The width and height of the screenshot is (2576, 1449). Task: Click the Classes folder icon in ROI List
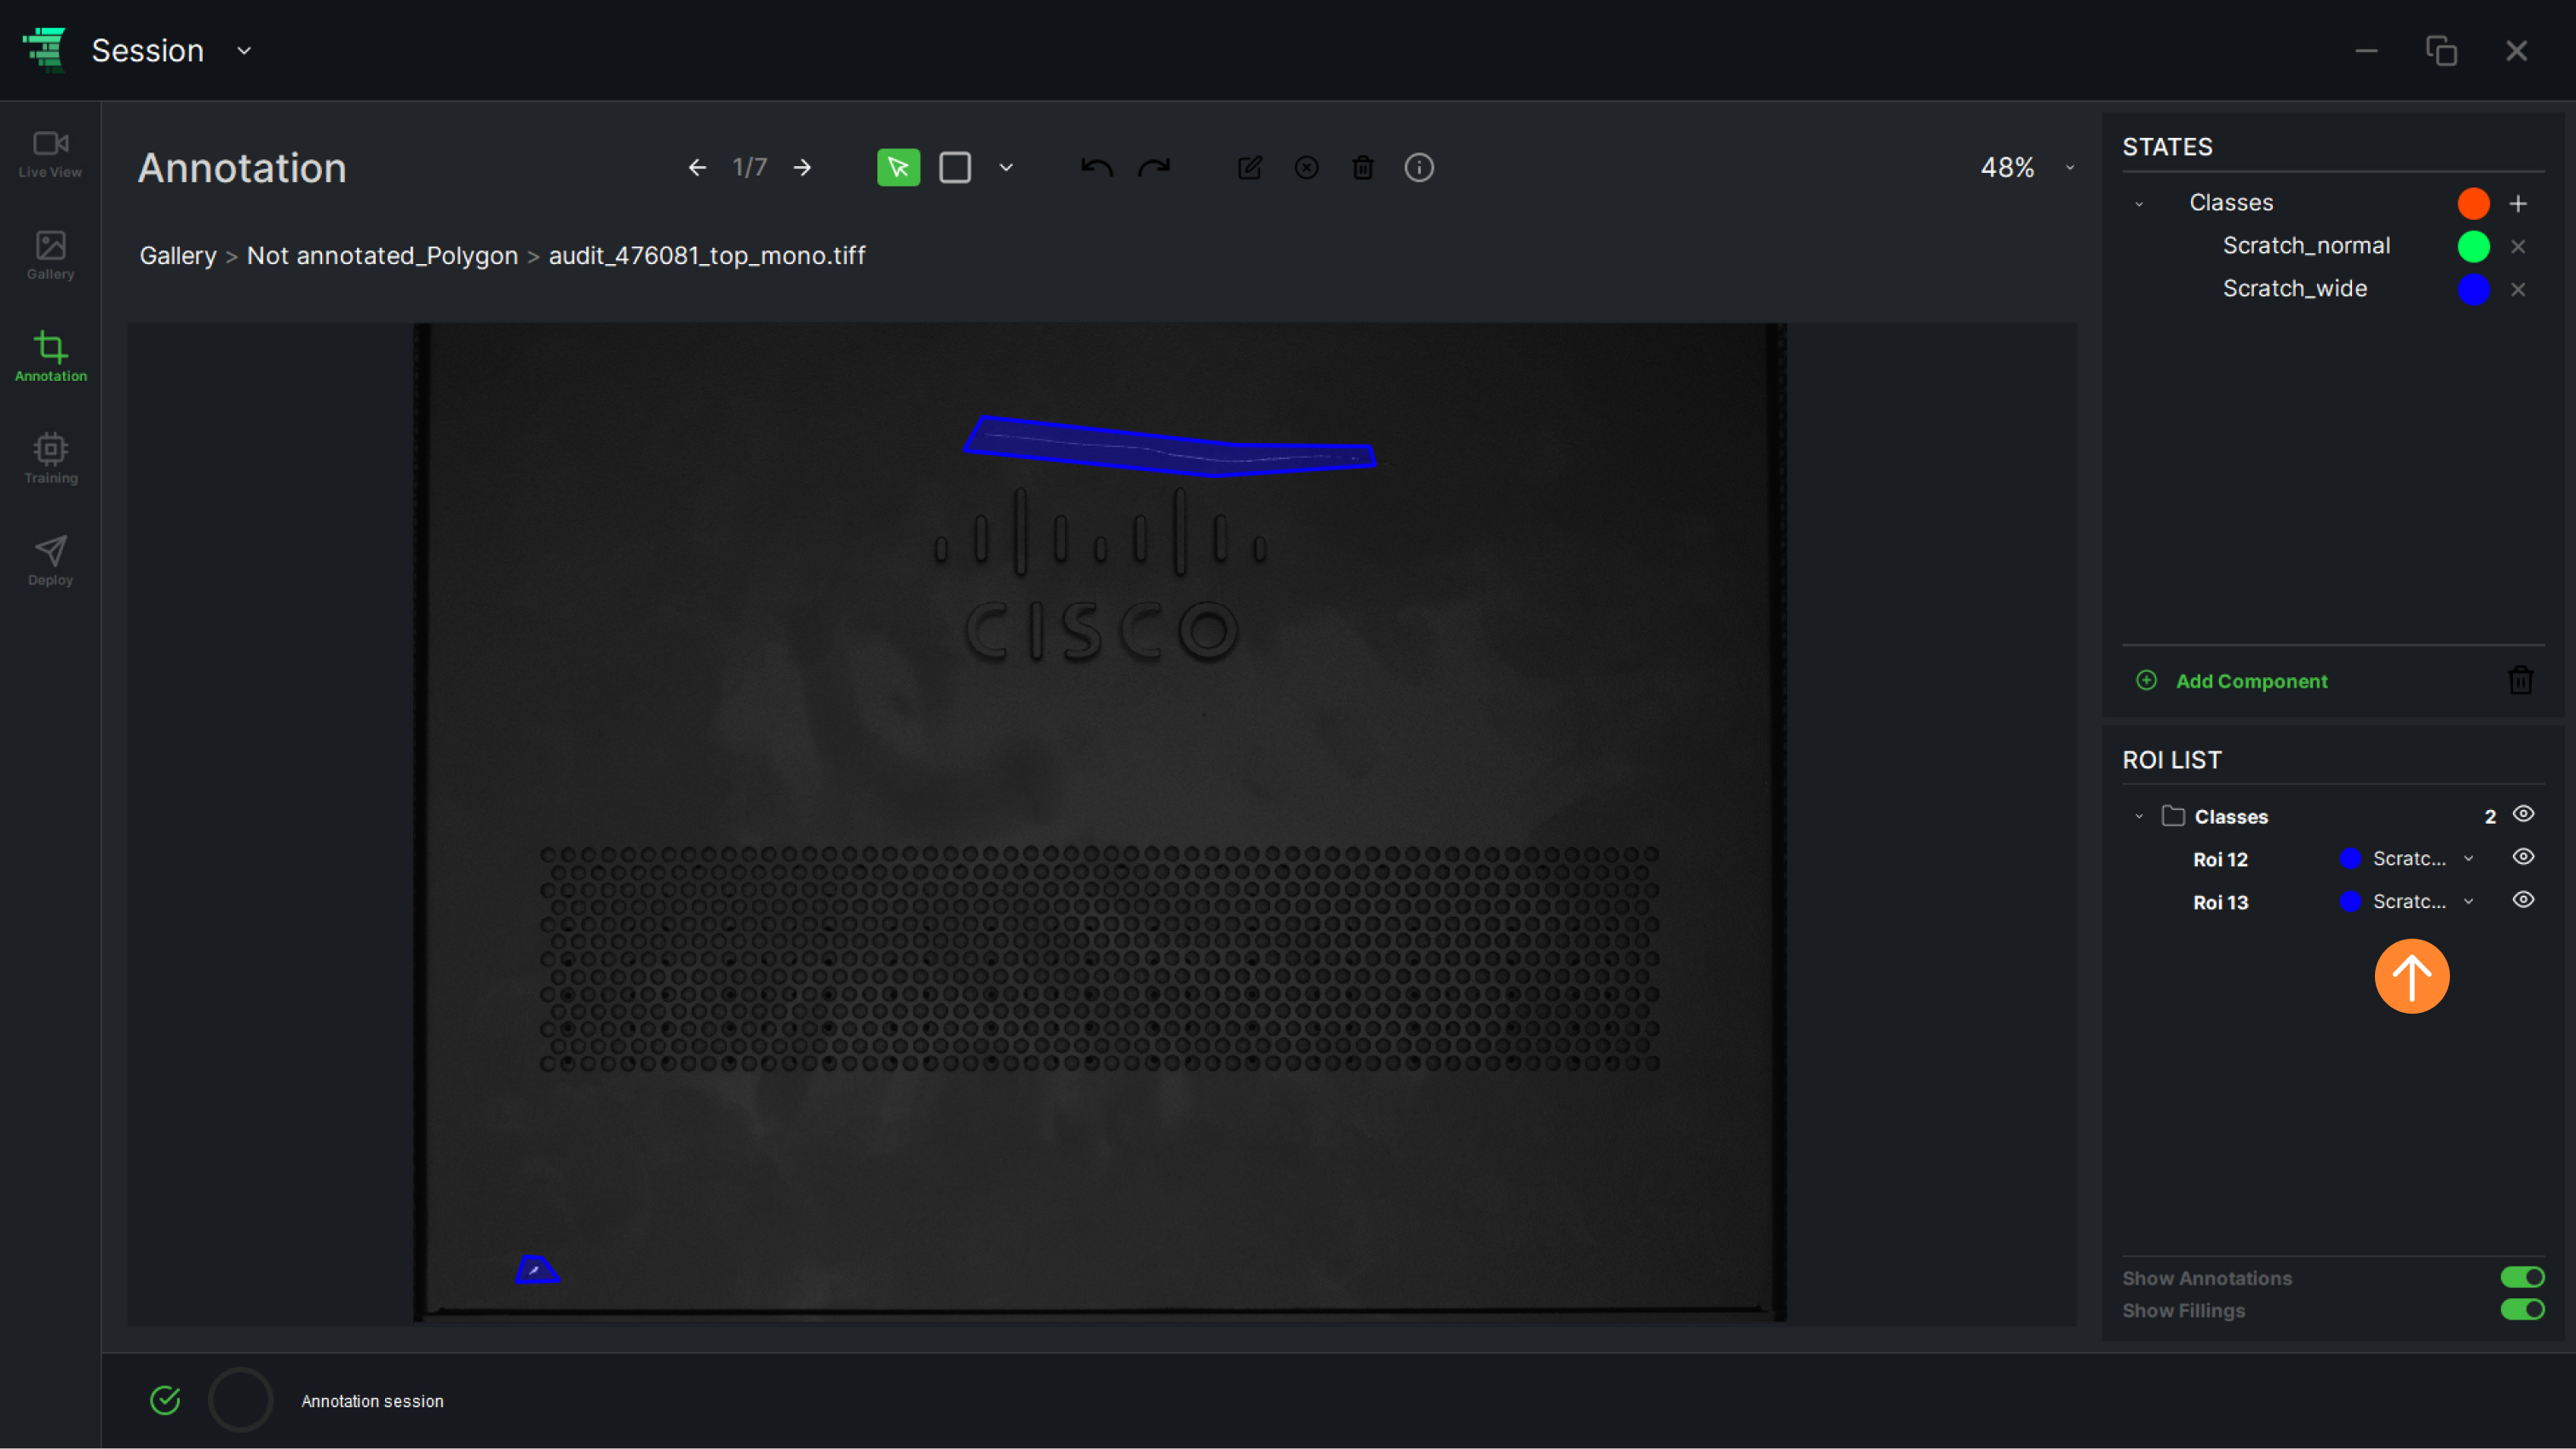pyautogui.click(x=2172, y=816)
